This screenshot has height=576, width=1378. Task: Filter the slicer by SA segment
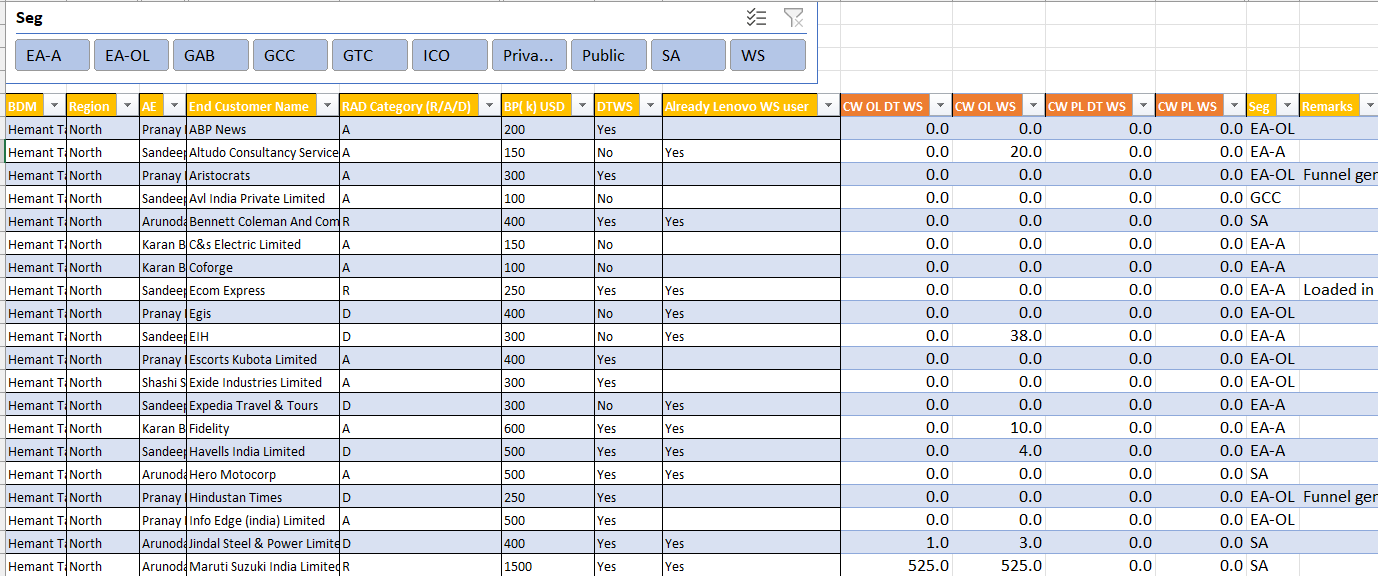pyautogui.click(x=688, y=56)
